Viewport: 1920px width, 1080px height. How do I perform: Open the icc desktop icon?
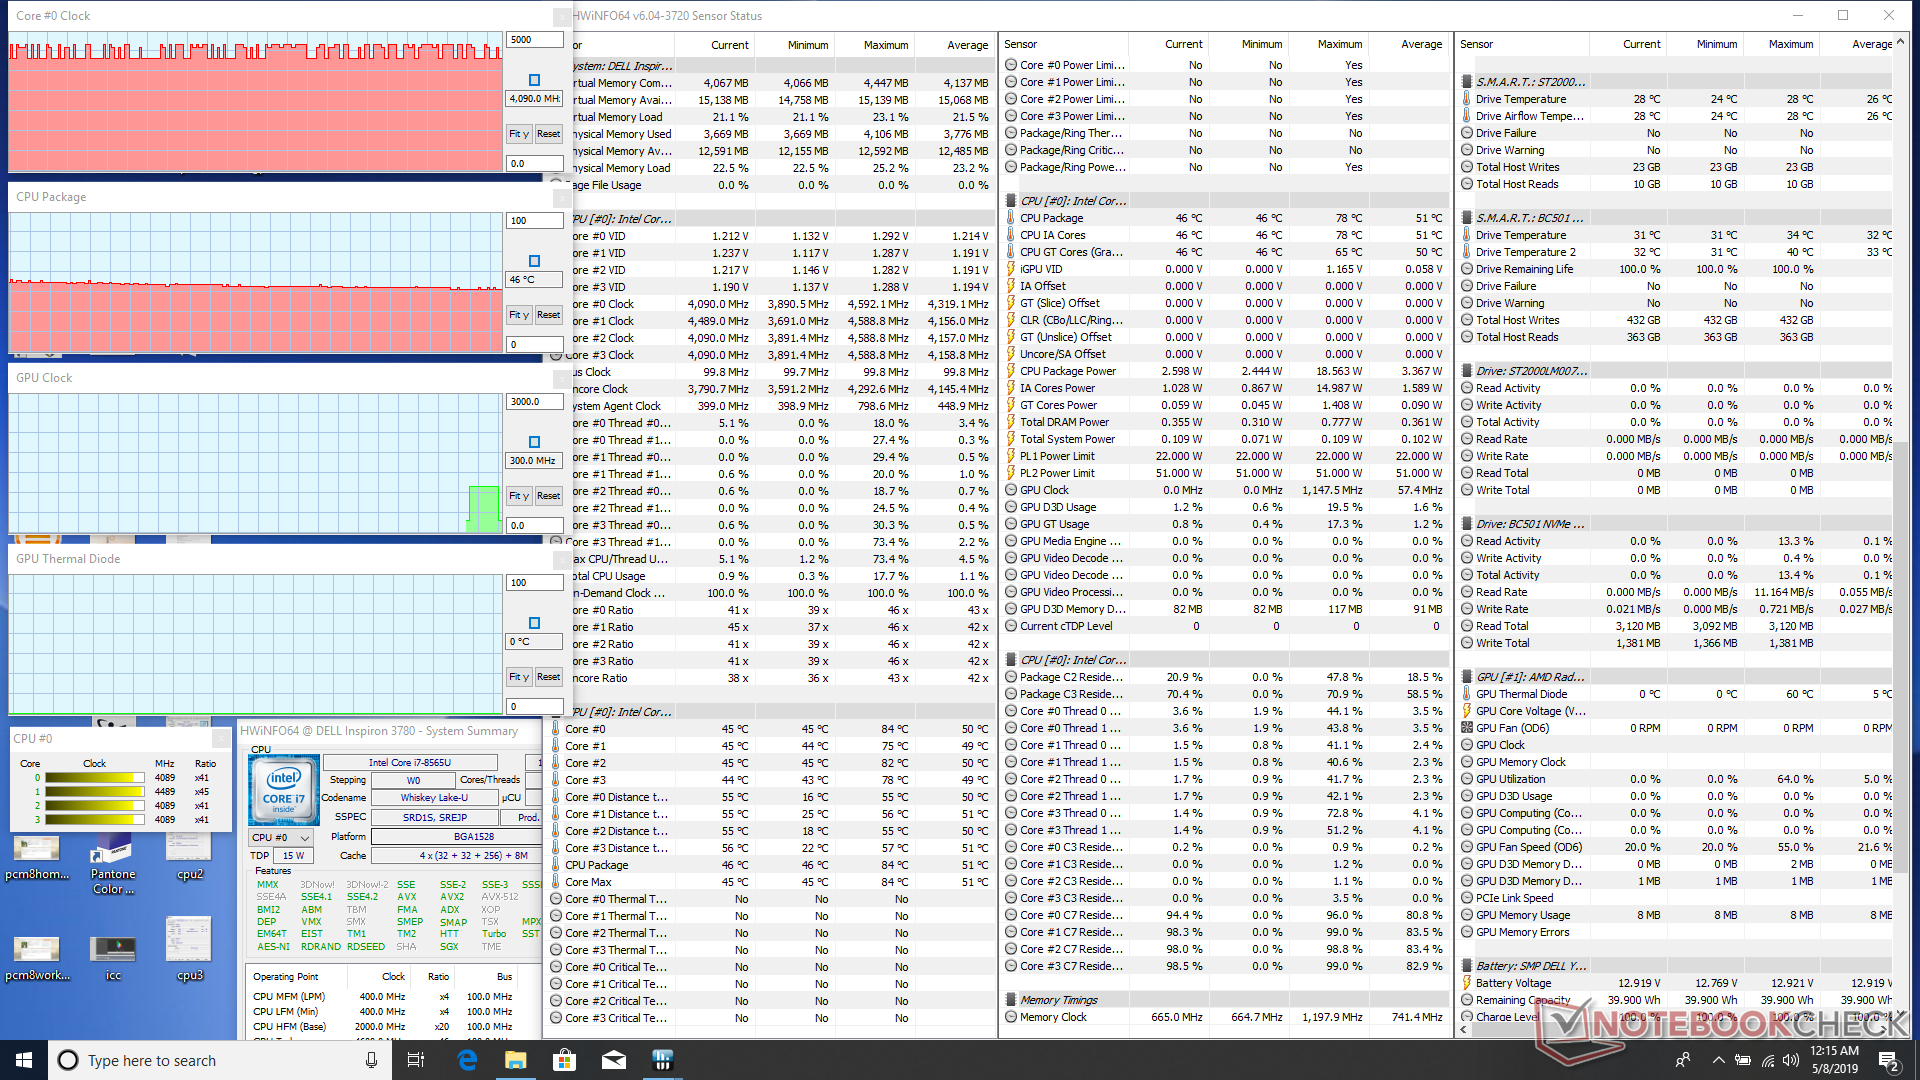(x=113, y=951)
